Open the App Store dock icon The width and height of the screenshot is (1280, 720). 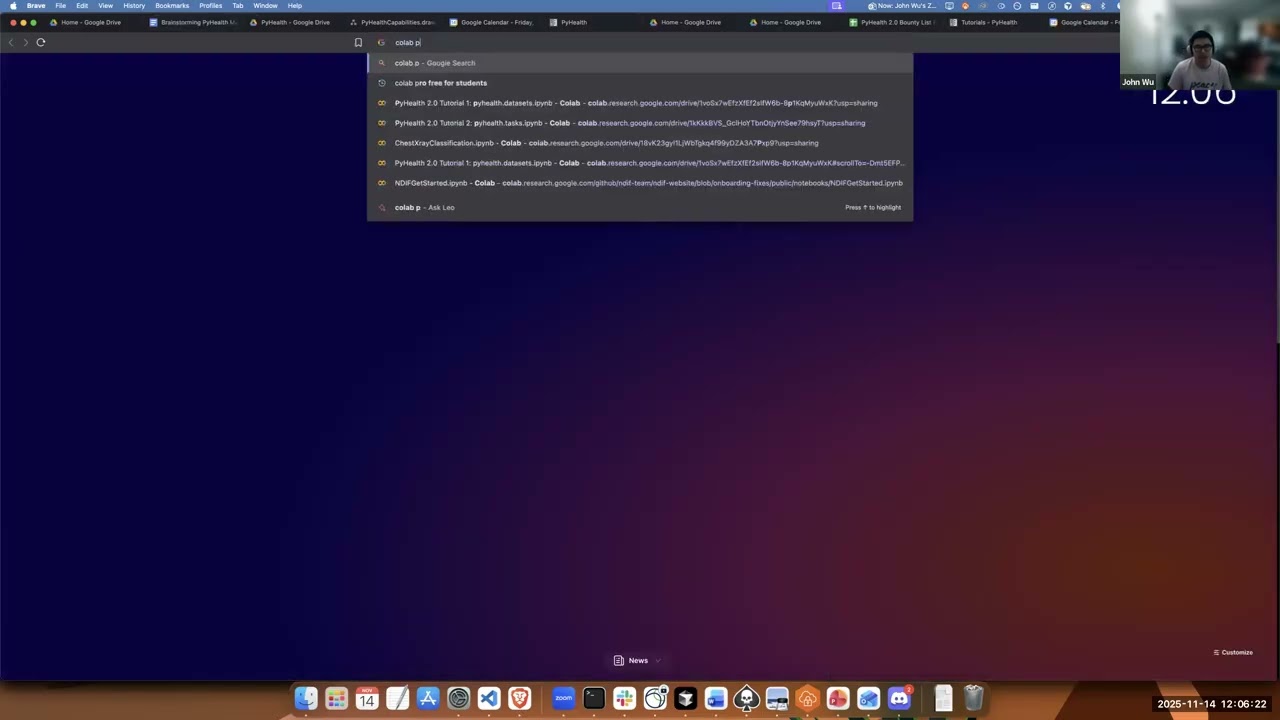pyautogui.click(x=428, y=698)
